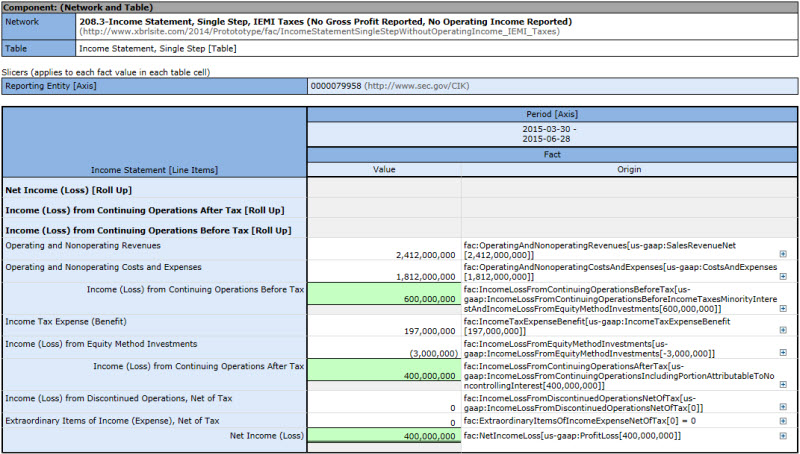Select 400,000,000 Continuing Operations After Tax value
The image size is (800, 454).
click(x=429, y=376)
